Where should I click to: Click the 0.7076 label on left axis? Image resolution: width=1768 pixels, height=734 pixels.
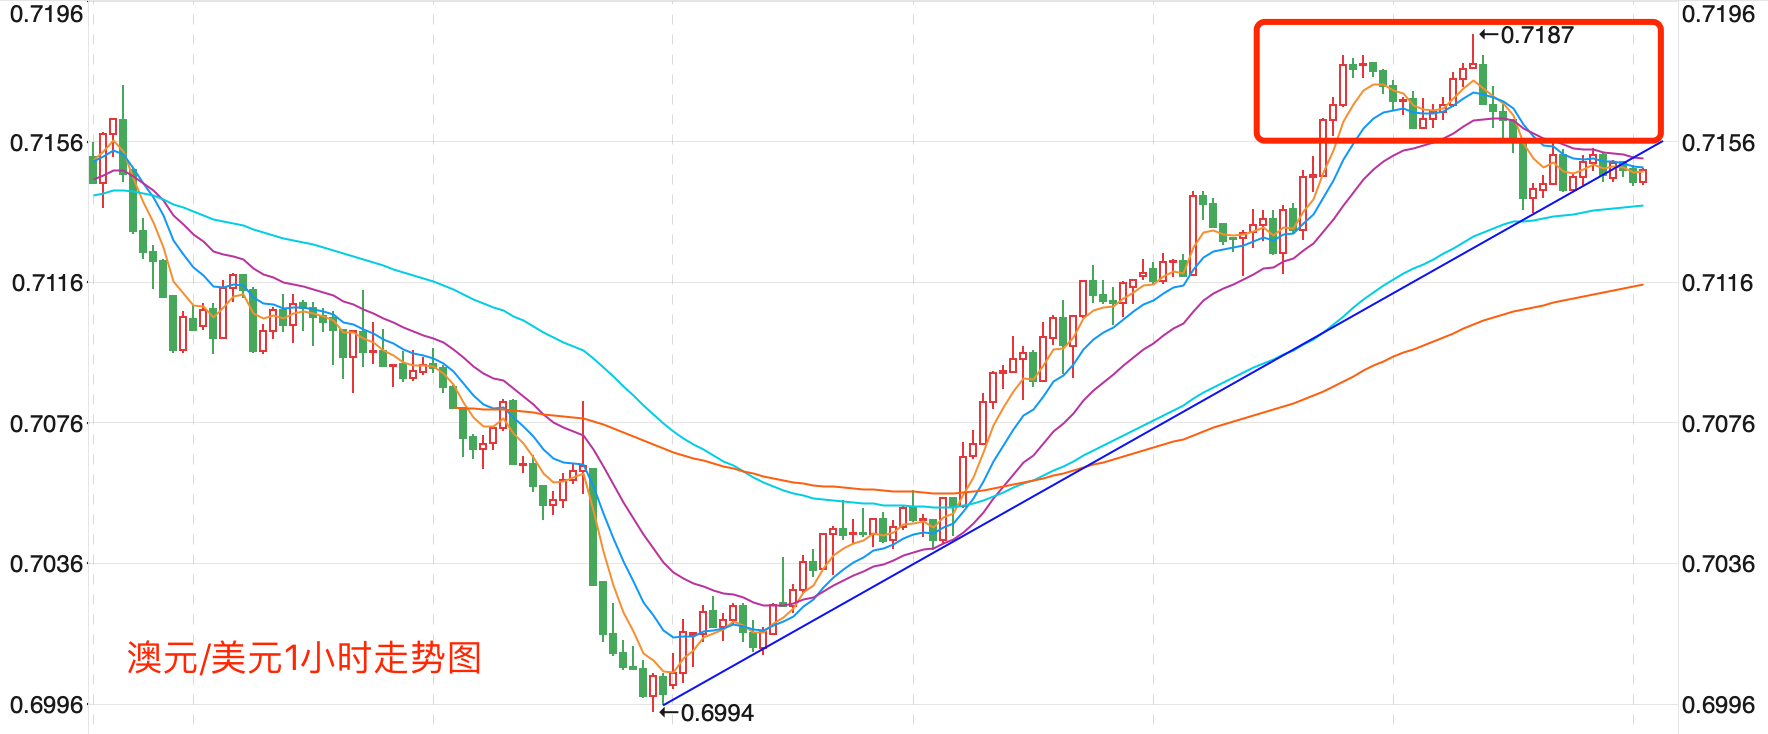(x=46, y=424)
